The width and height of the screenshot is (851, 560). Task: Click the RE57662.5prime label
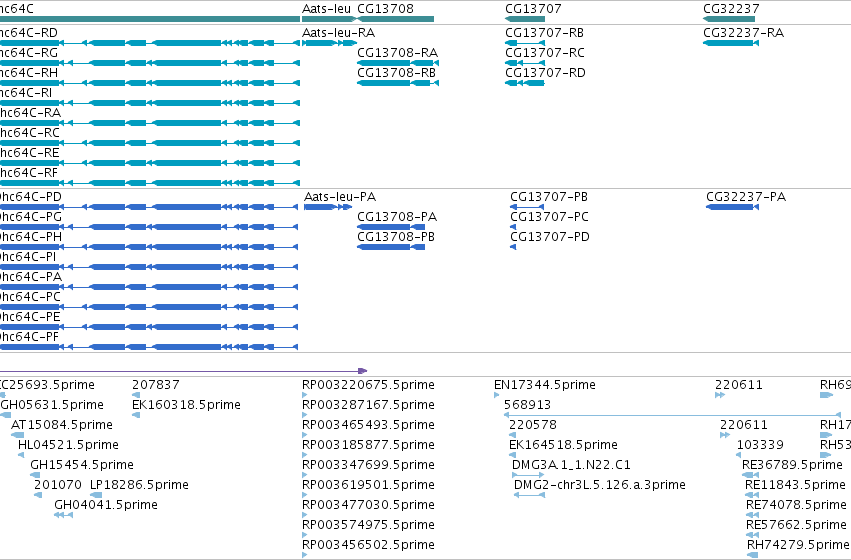[x=796, y=525]
